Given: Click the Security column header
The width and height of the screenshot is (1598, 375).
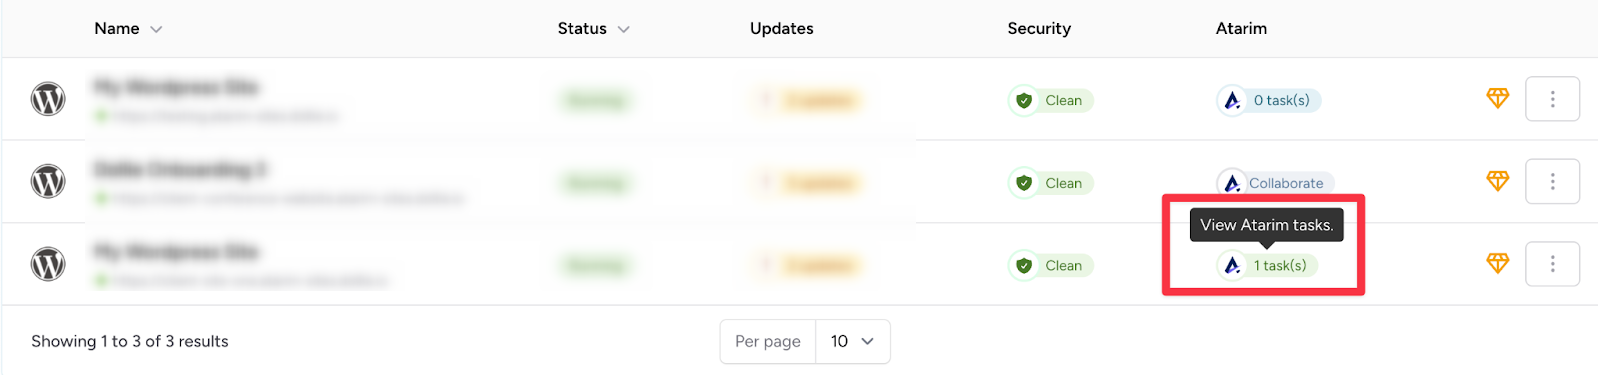Looking at the screenshot, I should tap(1039, 29).
